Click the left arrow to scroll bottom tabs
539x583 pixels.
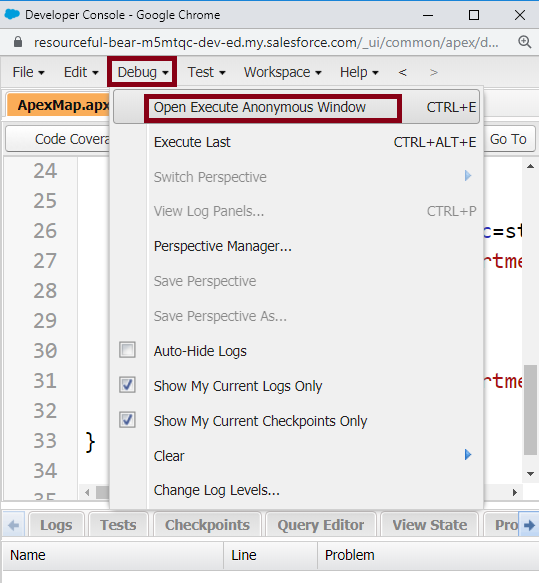tap(14, 525)
